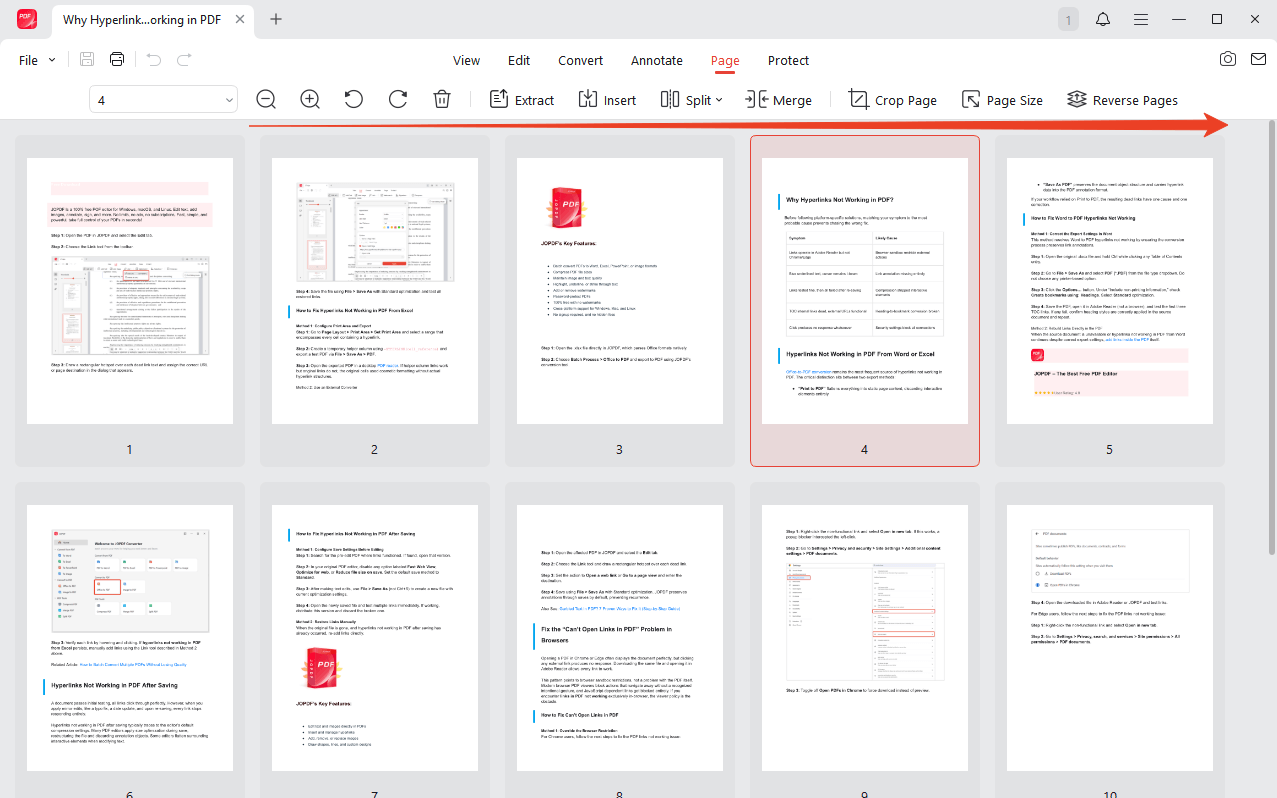Rotate page counterclockwise
The width and height of the screenshot is (1277, 798).
[x=354, y=99]
